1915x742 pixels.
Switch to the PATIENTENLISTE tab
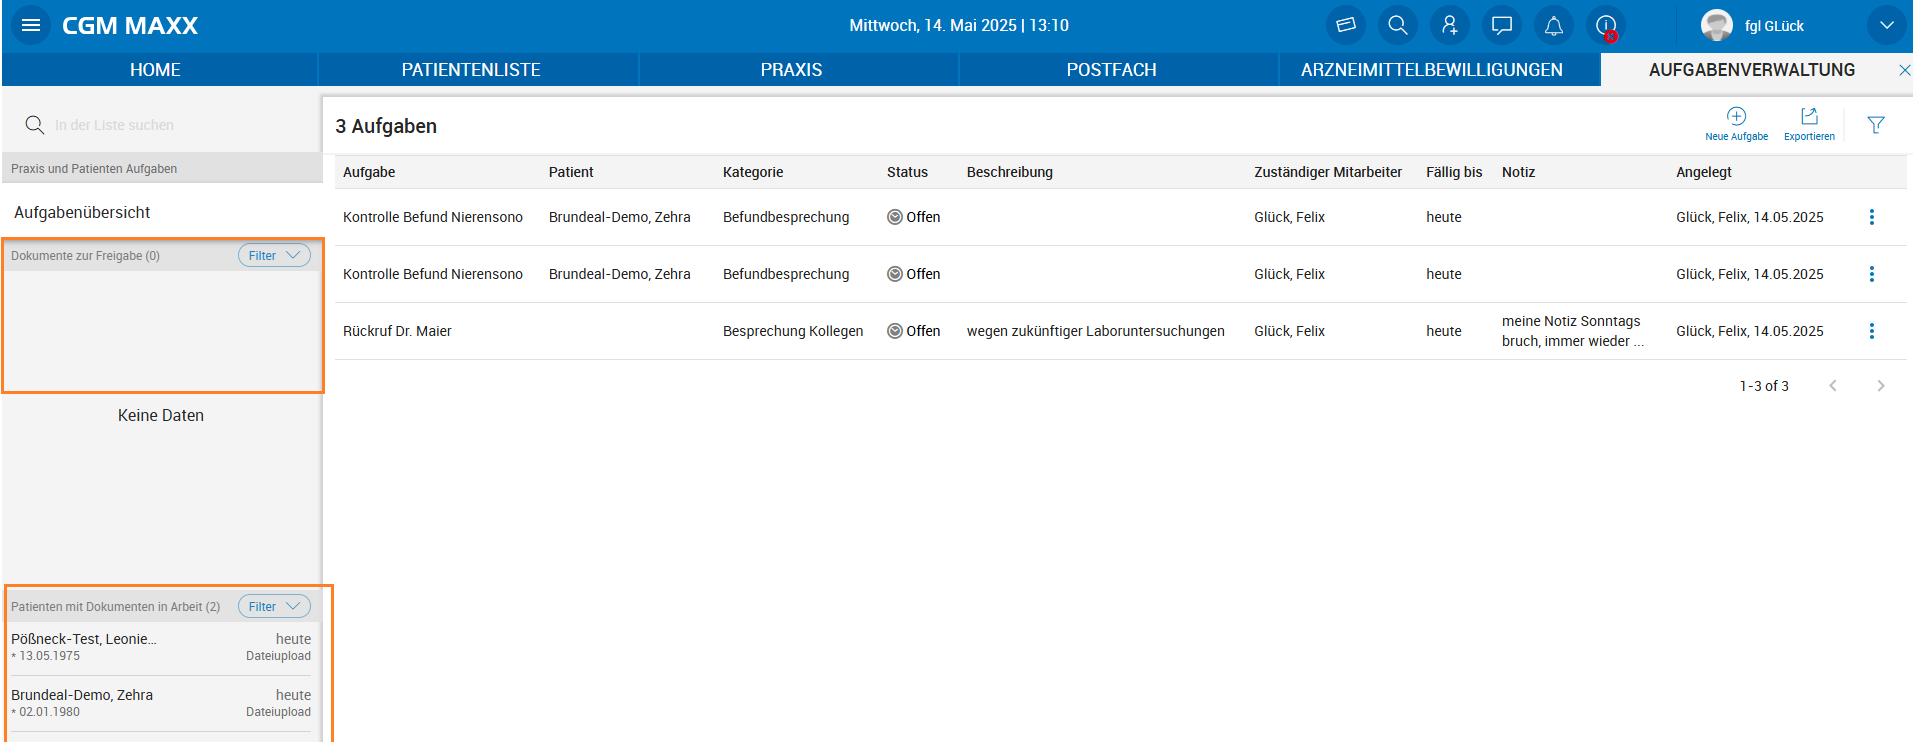[x=471, y=70]
